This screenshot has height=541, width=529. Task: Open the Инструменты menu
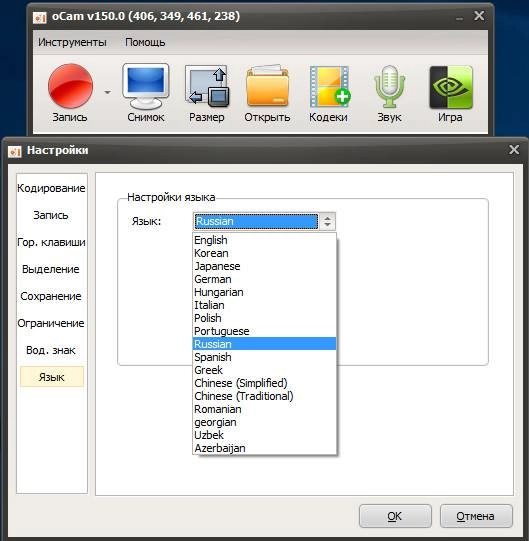tap(72, 42)
